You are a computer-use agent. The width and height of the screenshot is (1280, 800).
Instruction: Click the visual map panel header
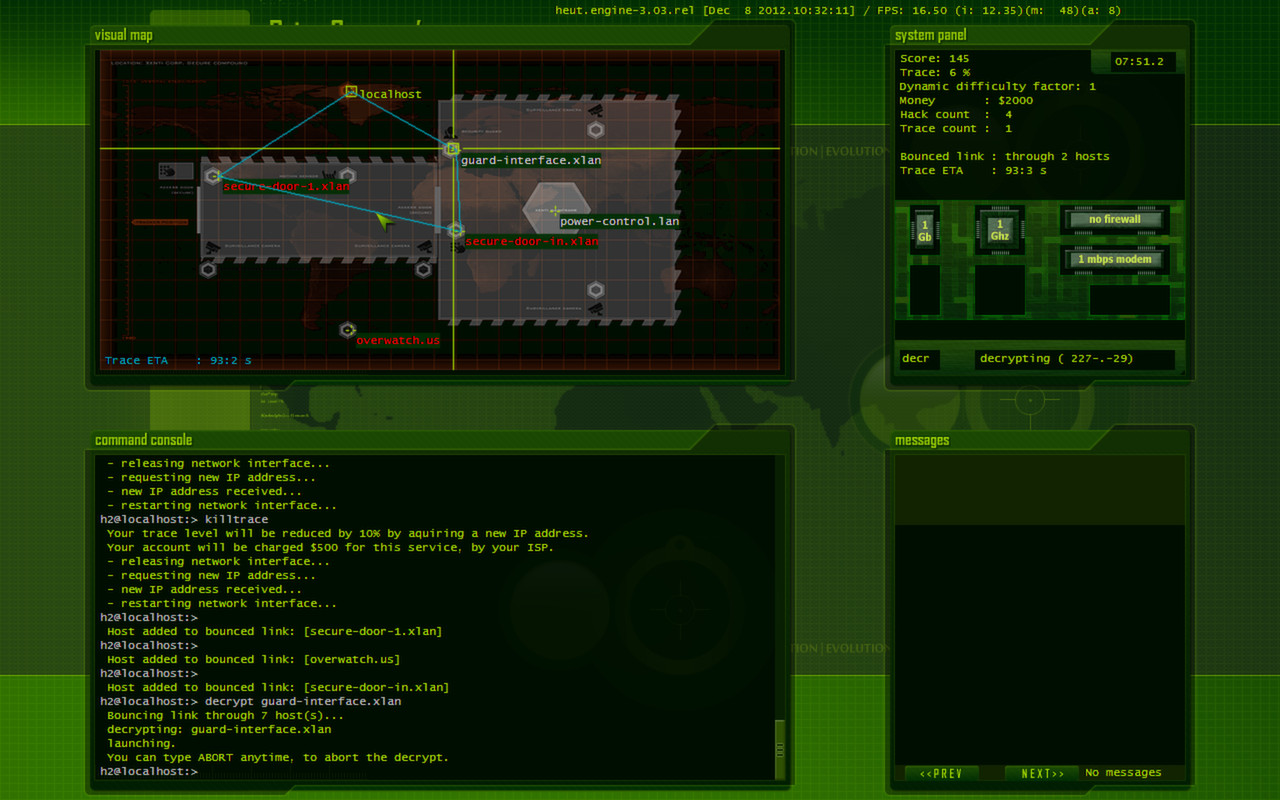coord(123,34)
